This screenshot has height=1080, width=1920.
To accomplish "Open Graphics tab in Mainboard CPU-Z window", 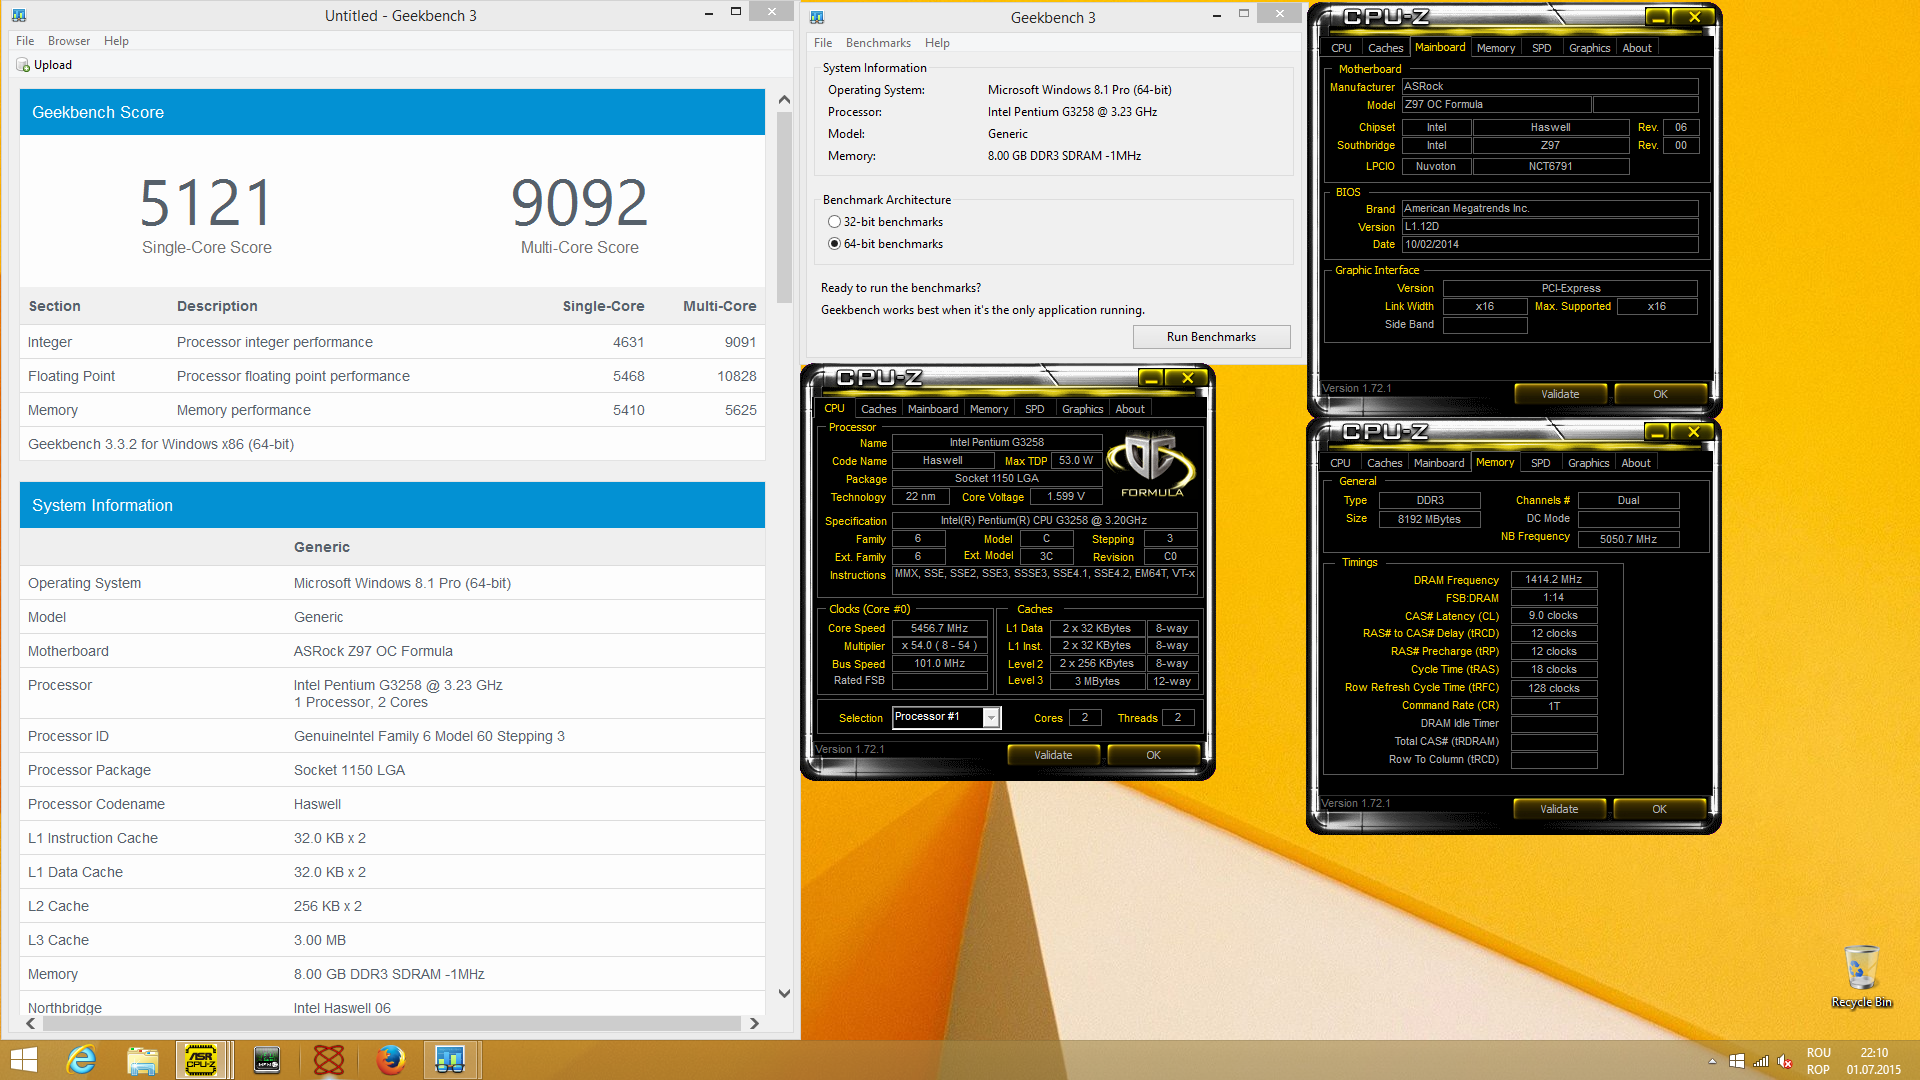I will click(1589, 48).
